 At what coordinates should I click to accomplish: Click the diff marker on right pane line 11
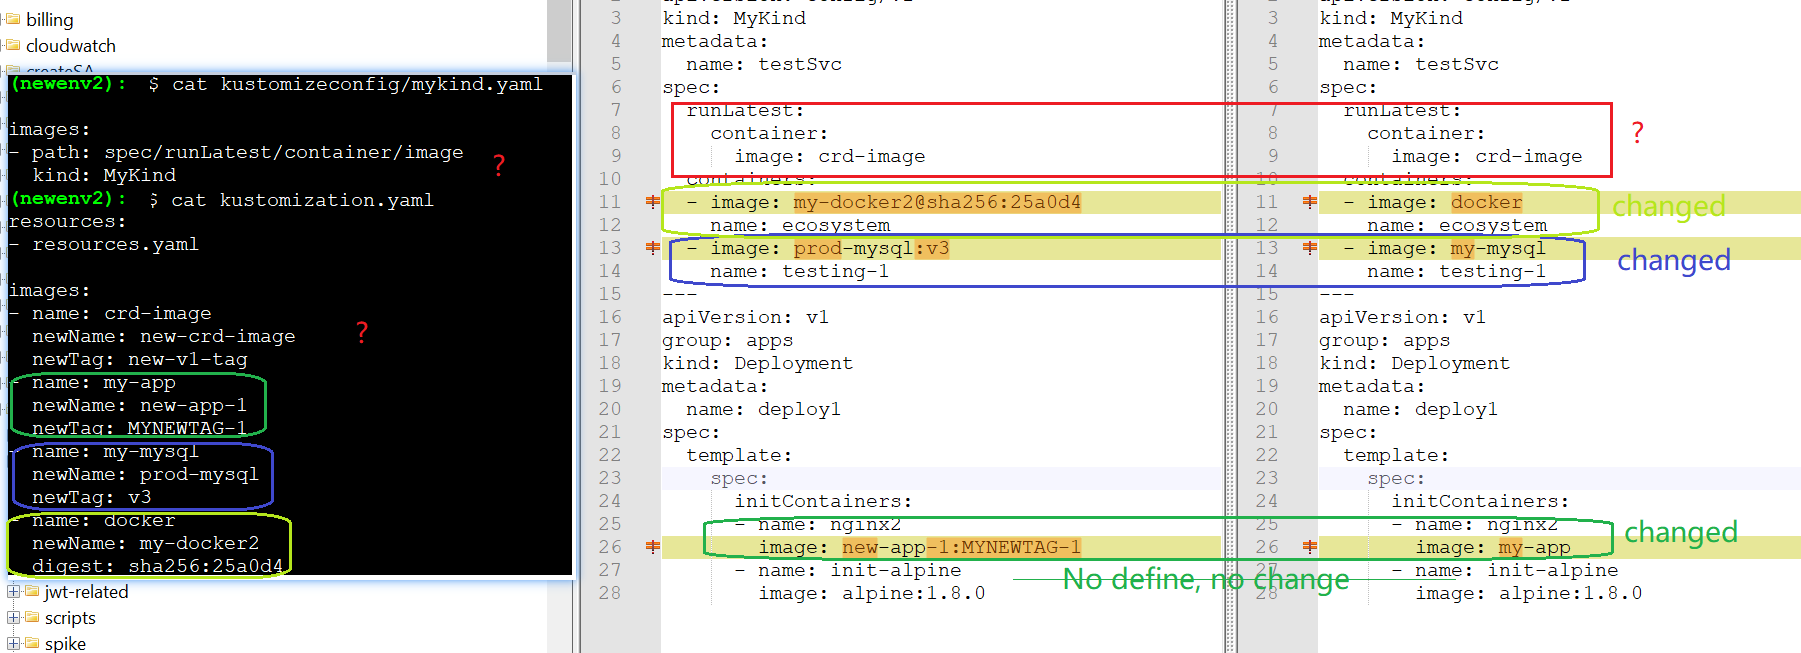[1310, 202]
